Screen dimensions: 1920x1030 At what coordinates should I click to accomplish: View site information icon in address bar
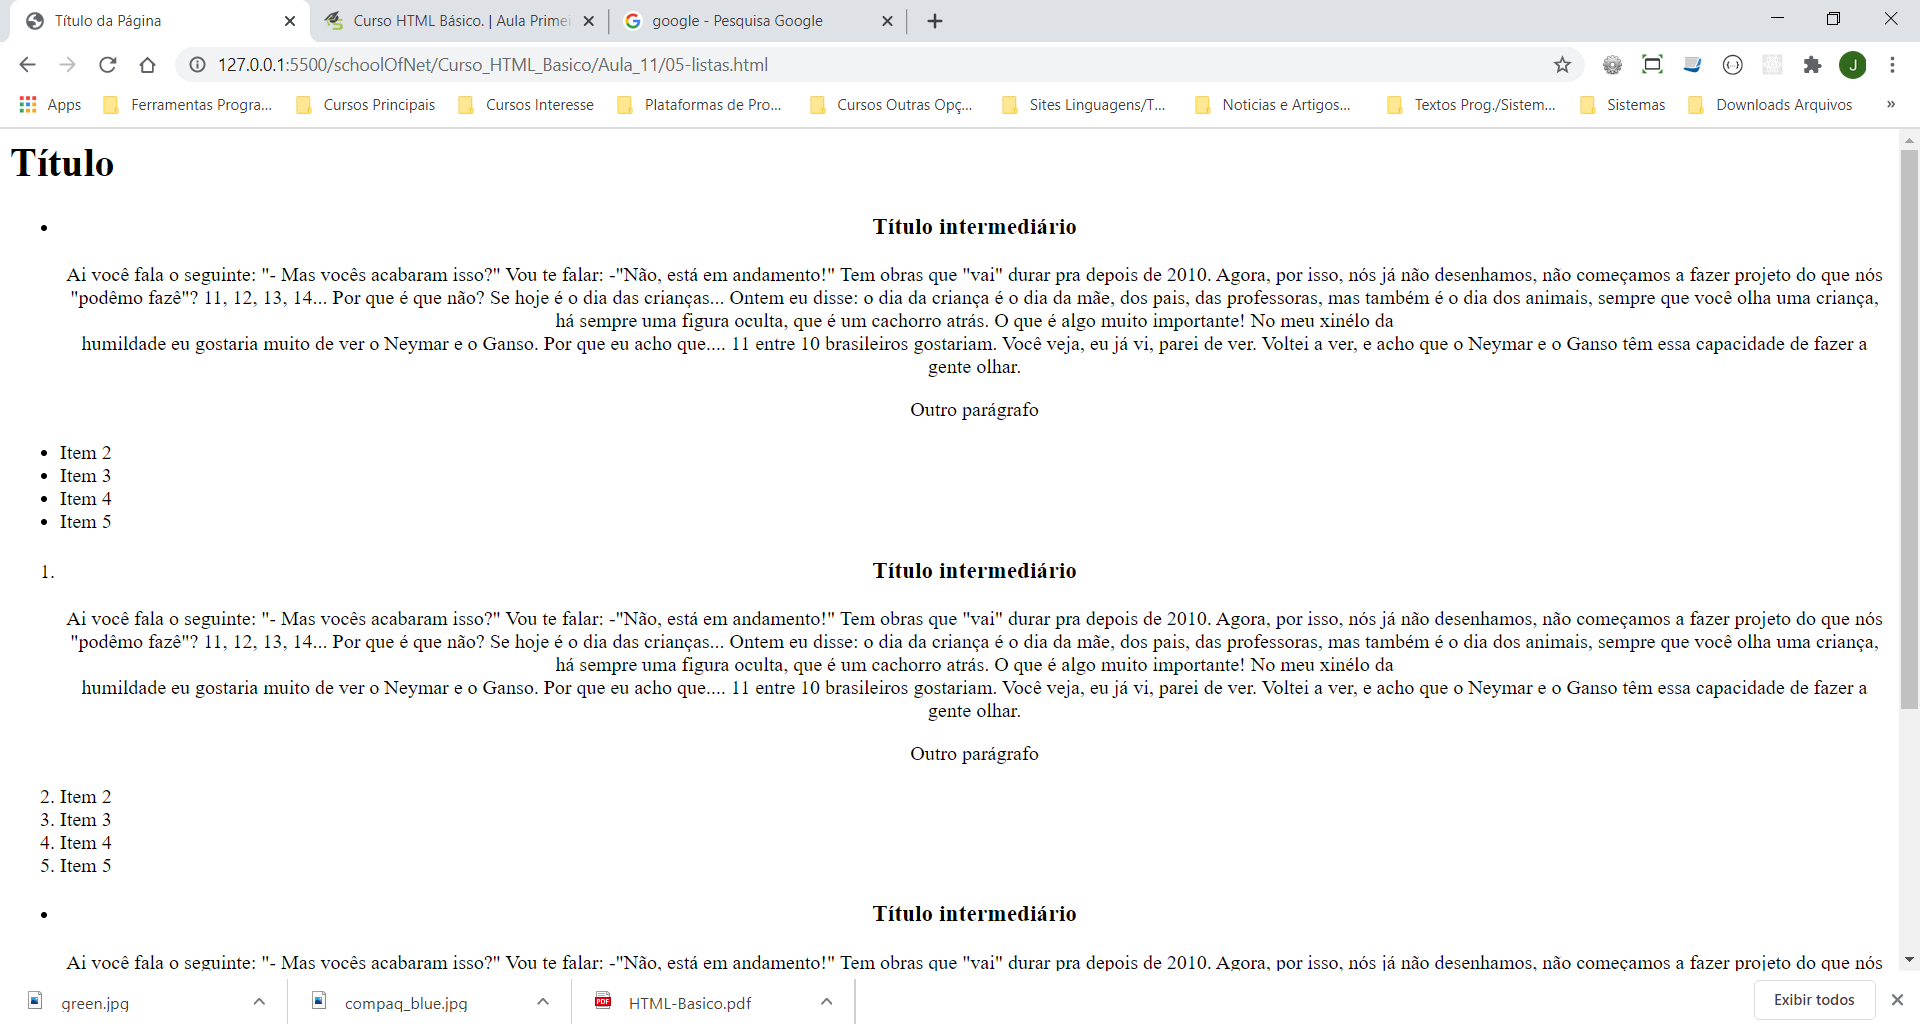pos(198,65)
